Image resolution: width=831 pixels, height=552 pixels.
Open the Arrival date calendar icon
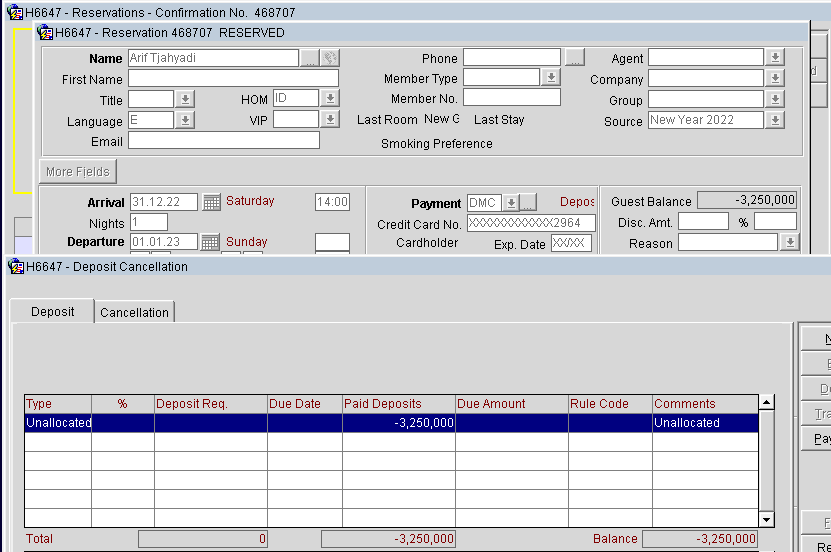[211, 202]
